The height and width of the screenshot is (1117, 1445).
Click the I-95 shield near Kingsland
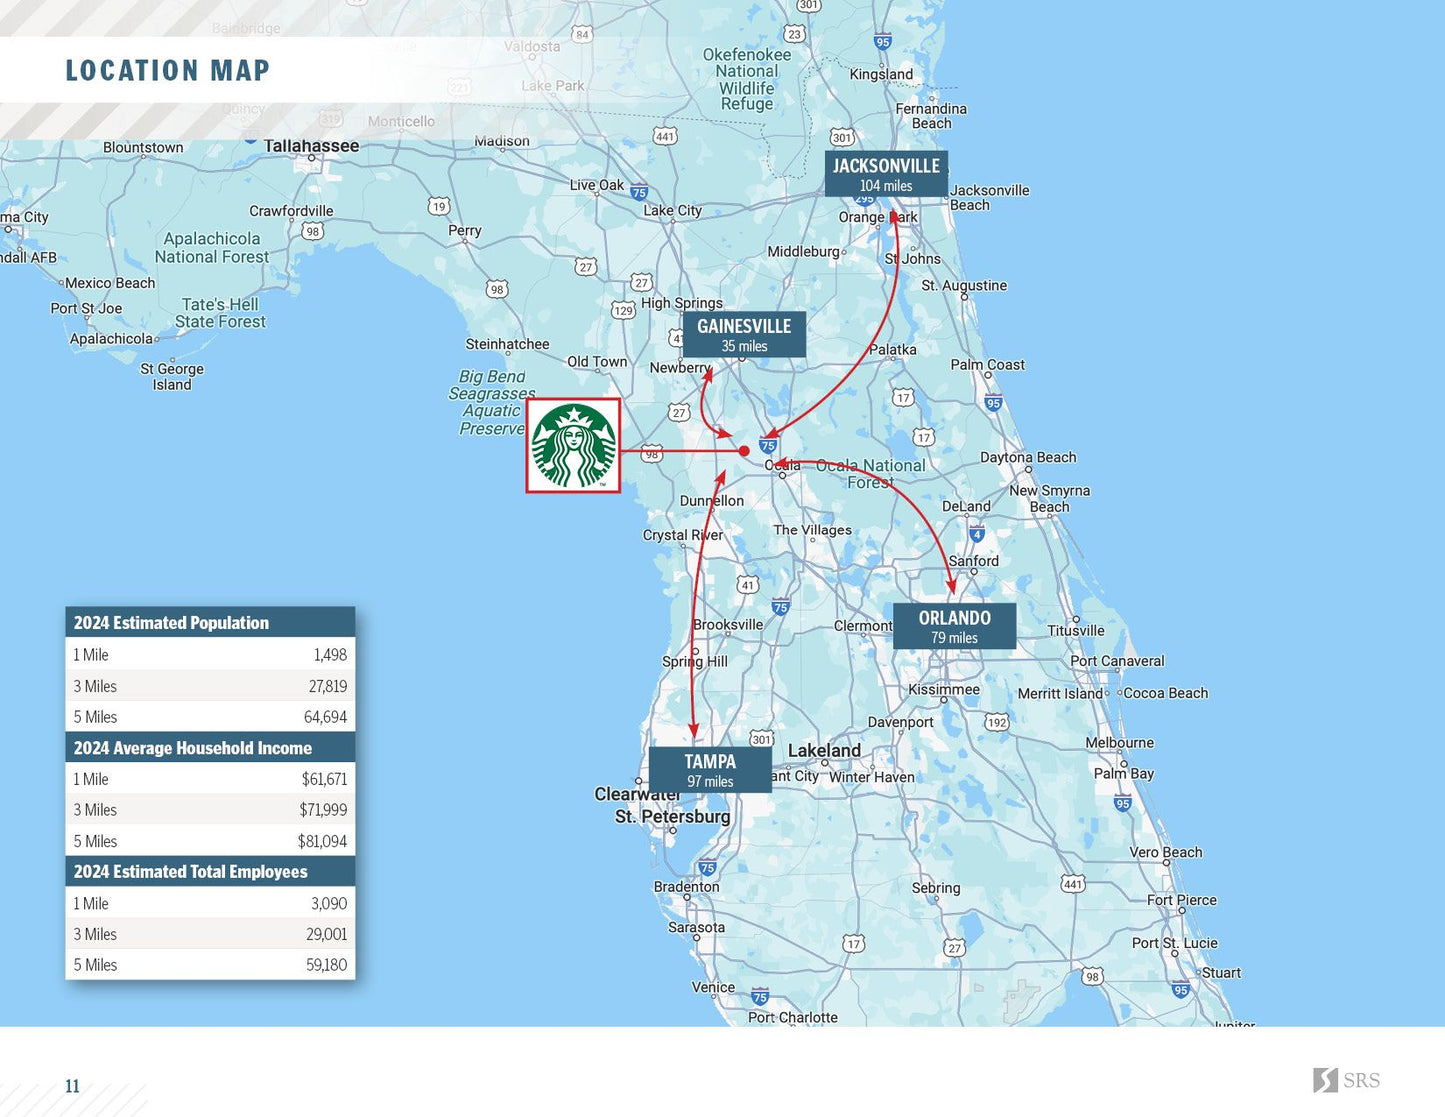pos(882,41)
